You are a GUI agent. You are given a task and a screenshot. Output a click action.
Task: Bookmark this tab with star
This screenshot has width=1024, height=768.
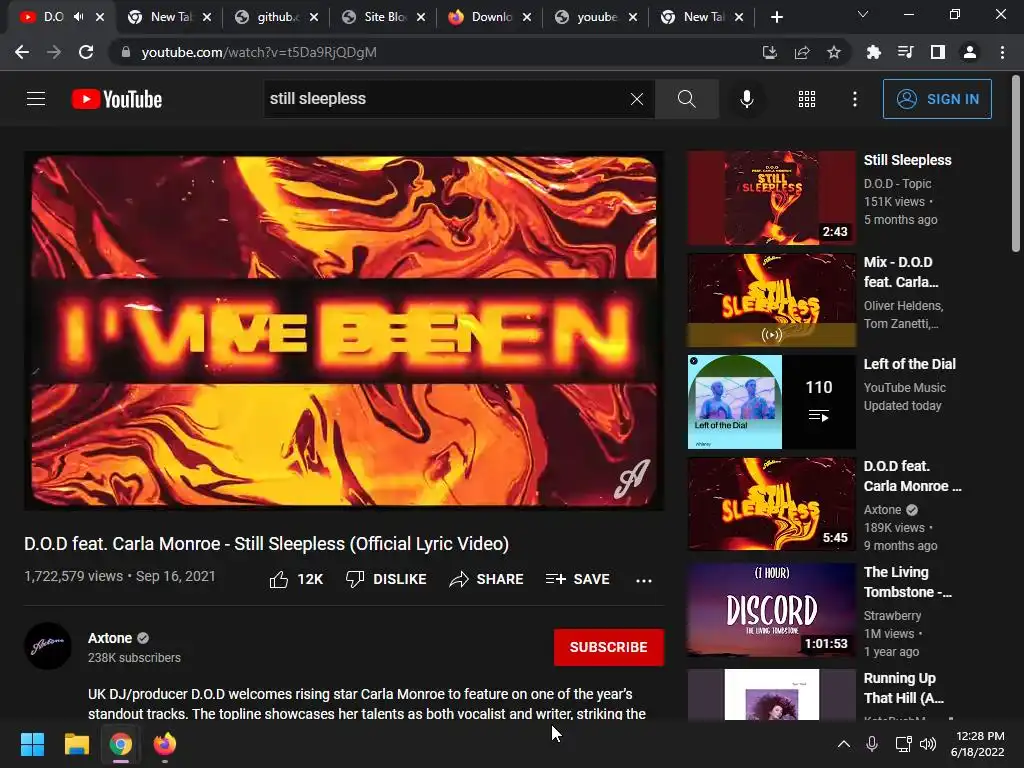834,52
